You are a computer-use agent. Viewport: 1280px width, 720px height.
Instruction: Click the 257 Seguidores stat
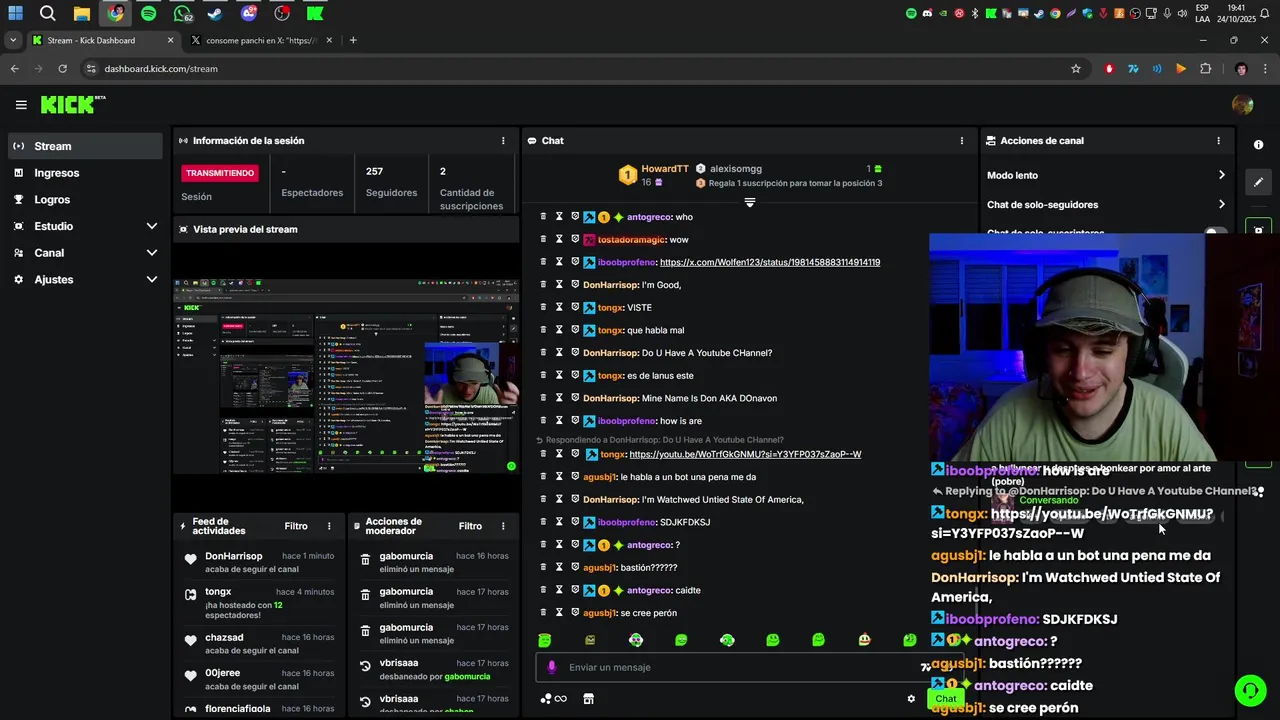tap(391, 181)
